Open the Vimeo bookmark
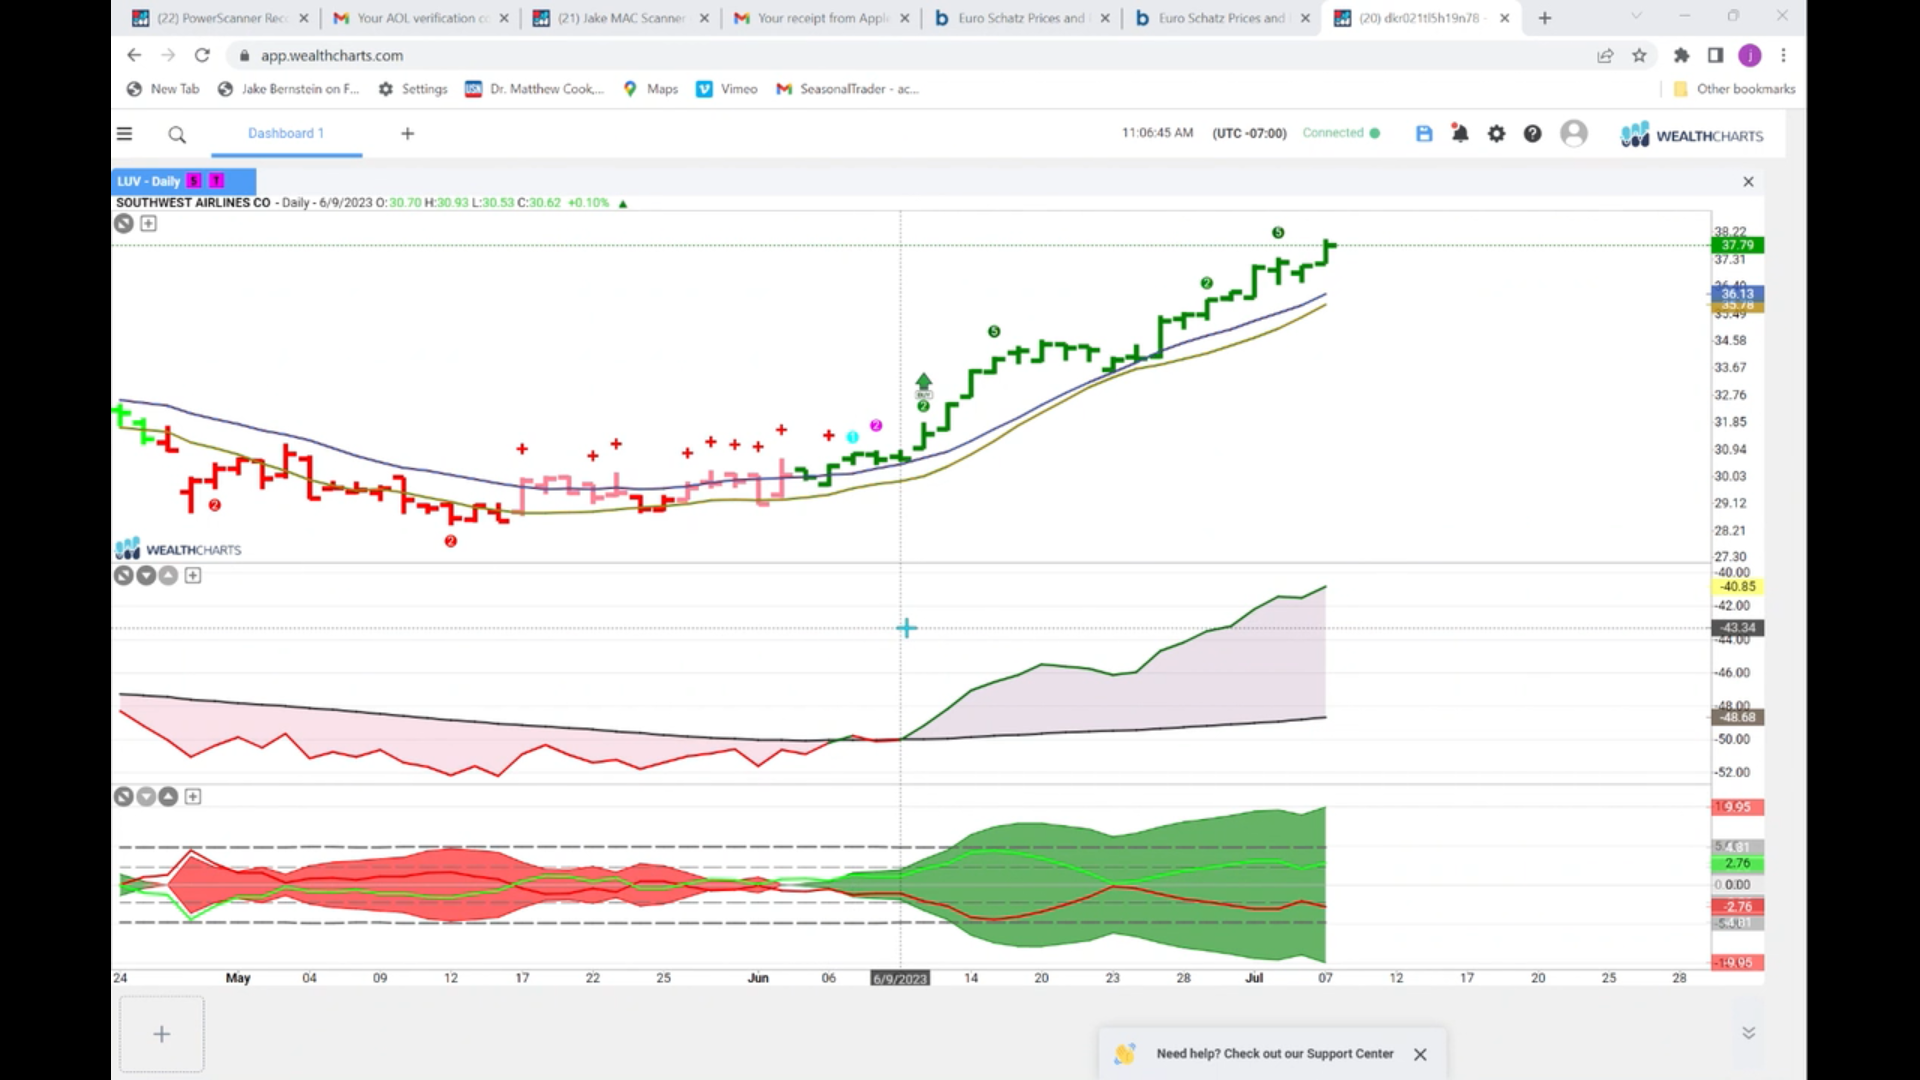1920x1080 pixels. point(728,89)
